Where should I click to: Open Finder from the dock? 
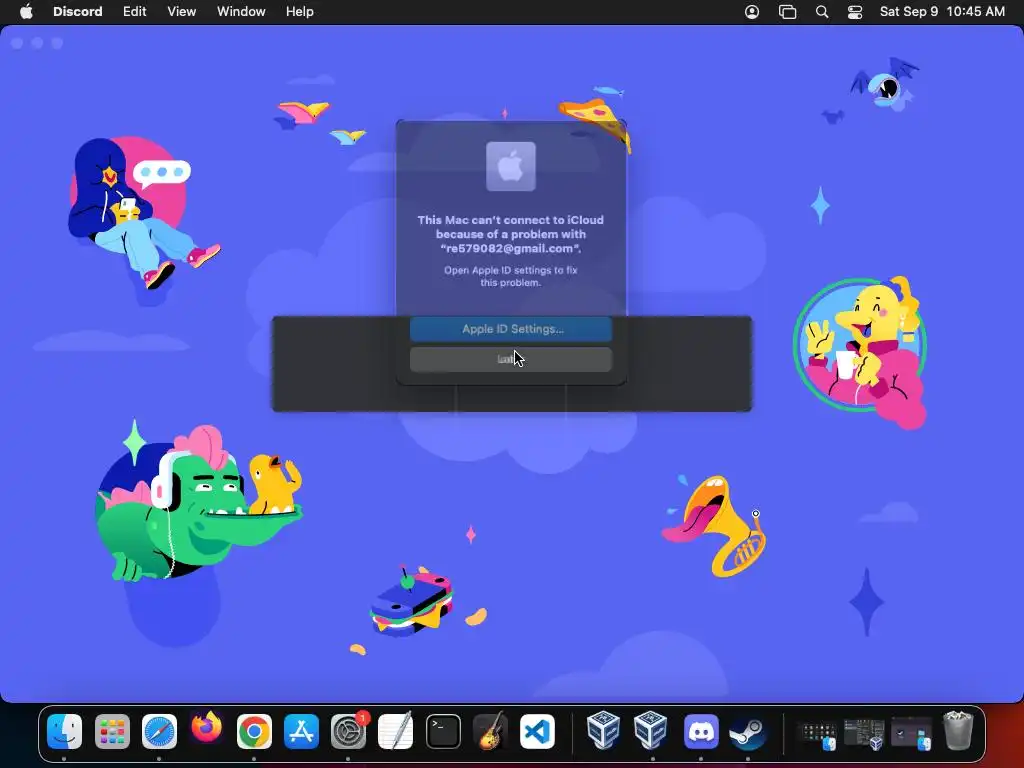tap(65, 731)
